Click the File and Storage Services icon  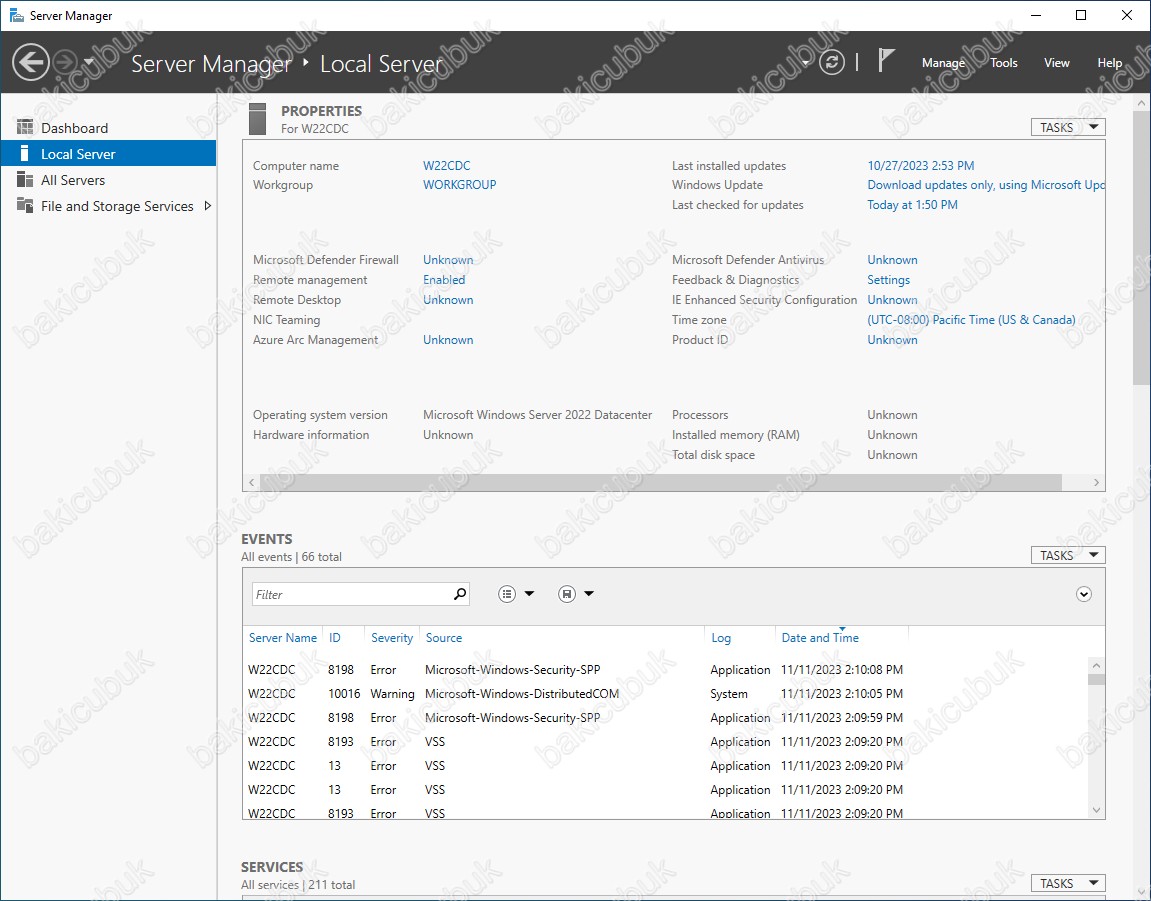click(25, 206)
